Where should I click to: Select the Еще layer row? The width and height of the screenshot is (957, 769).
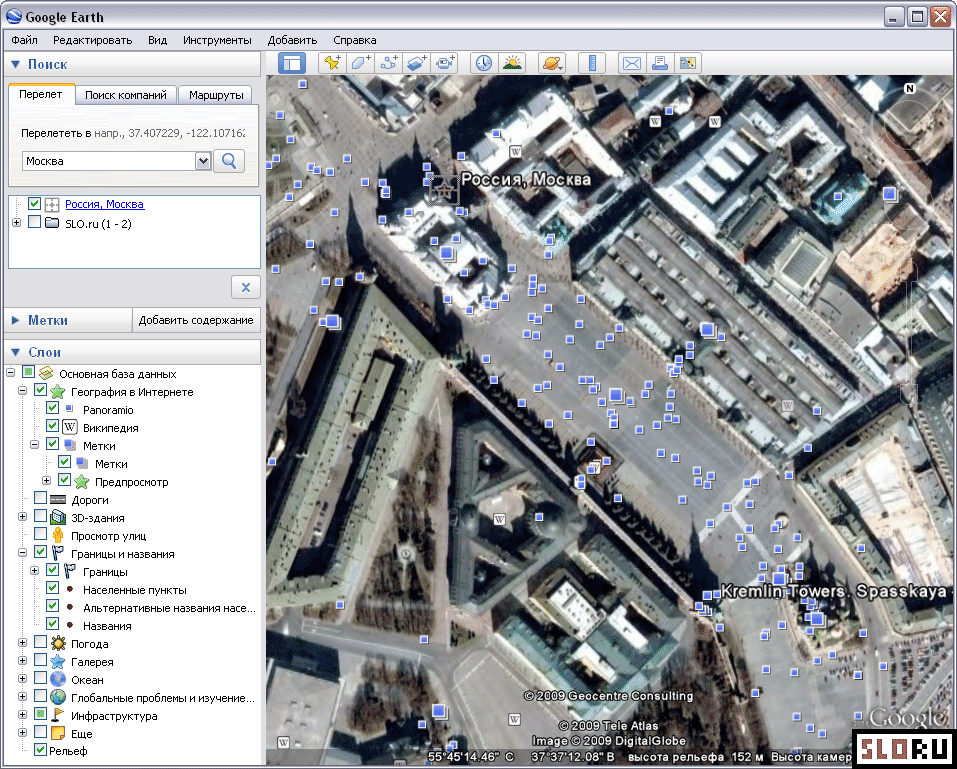point(81,734)
